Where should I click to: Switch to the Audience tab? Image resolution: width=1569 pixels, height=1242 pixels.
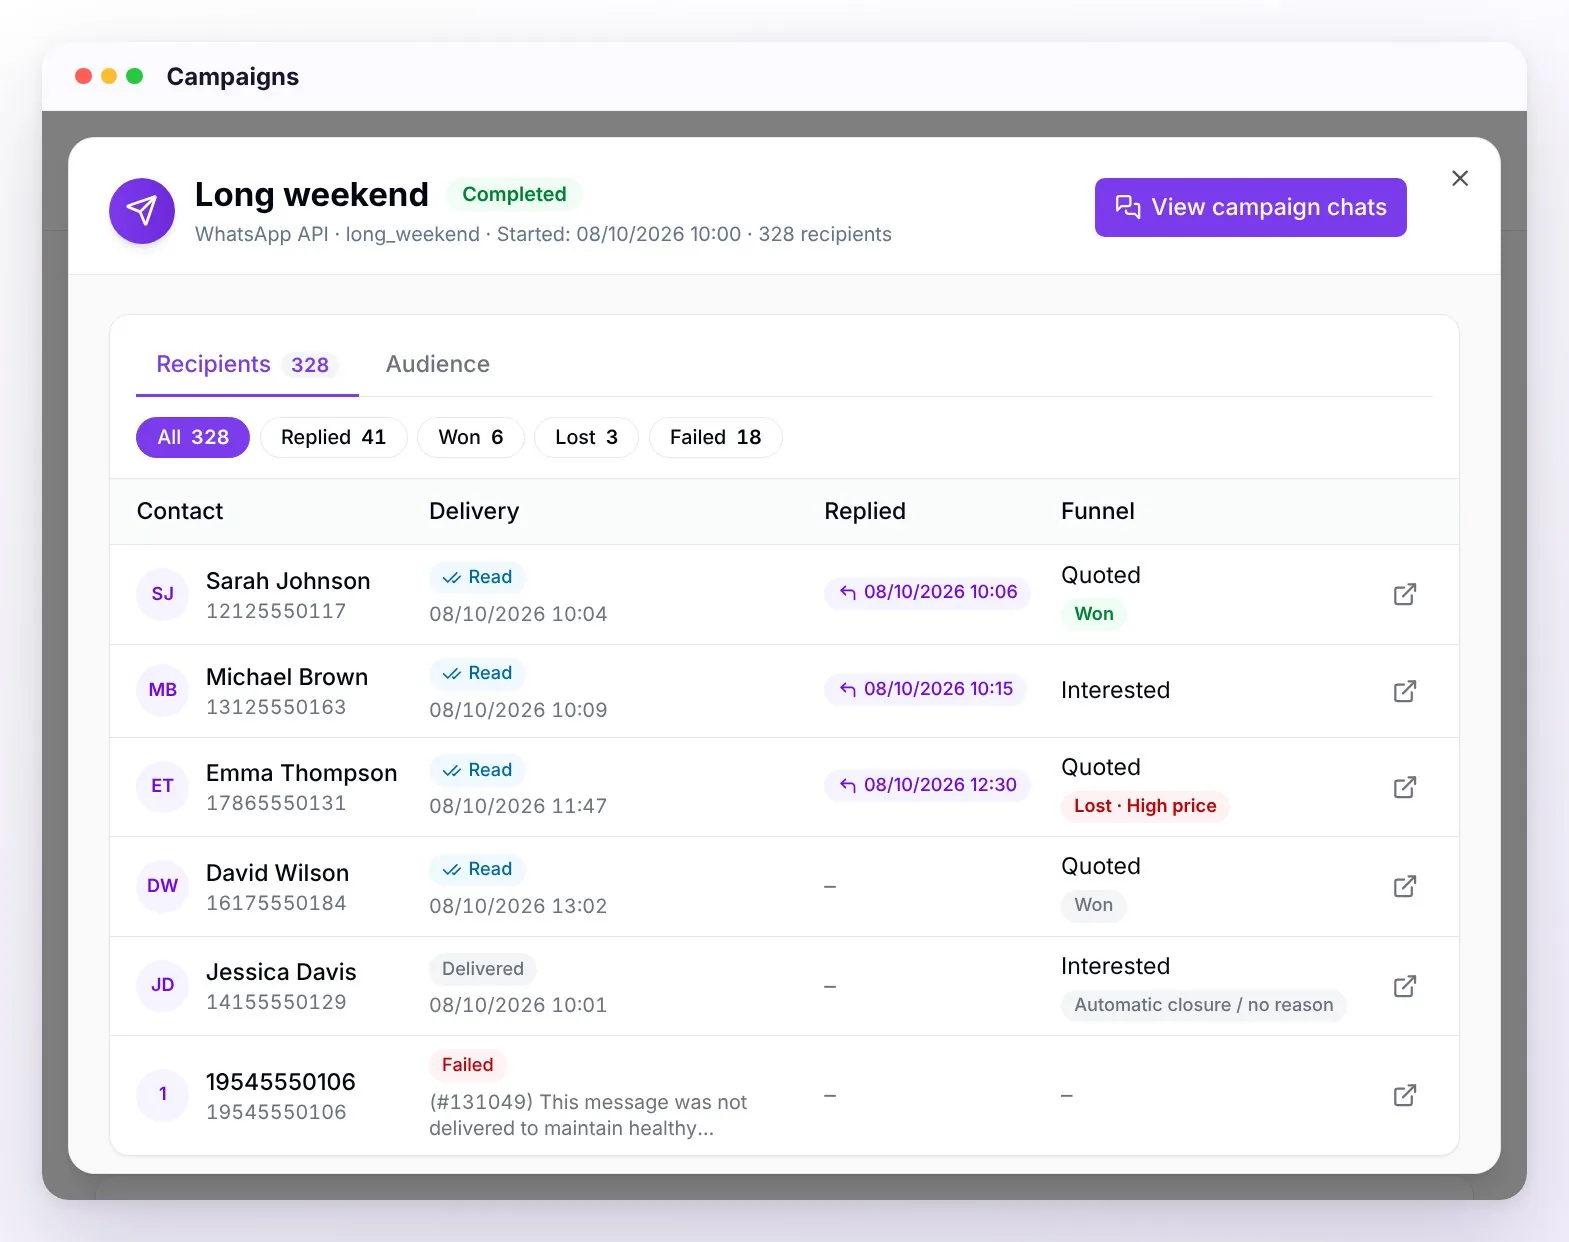click(438, 364)
